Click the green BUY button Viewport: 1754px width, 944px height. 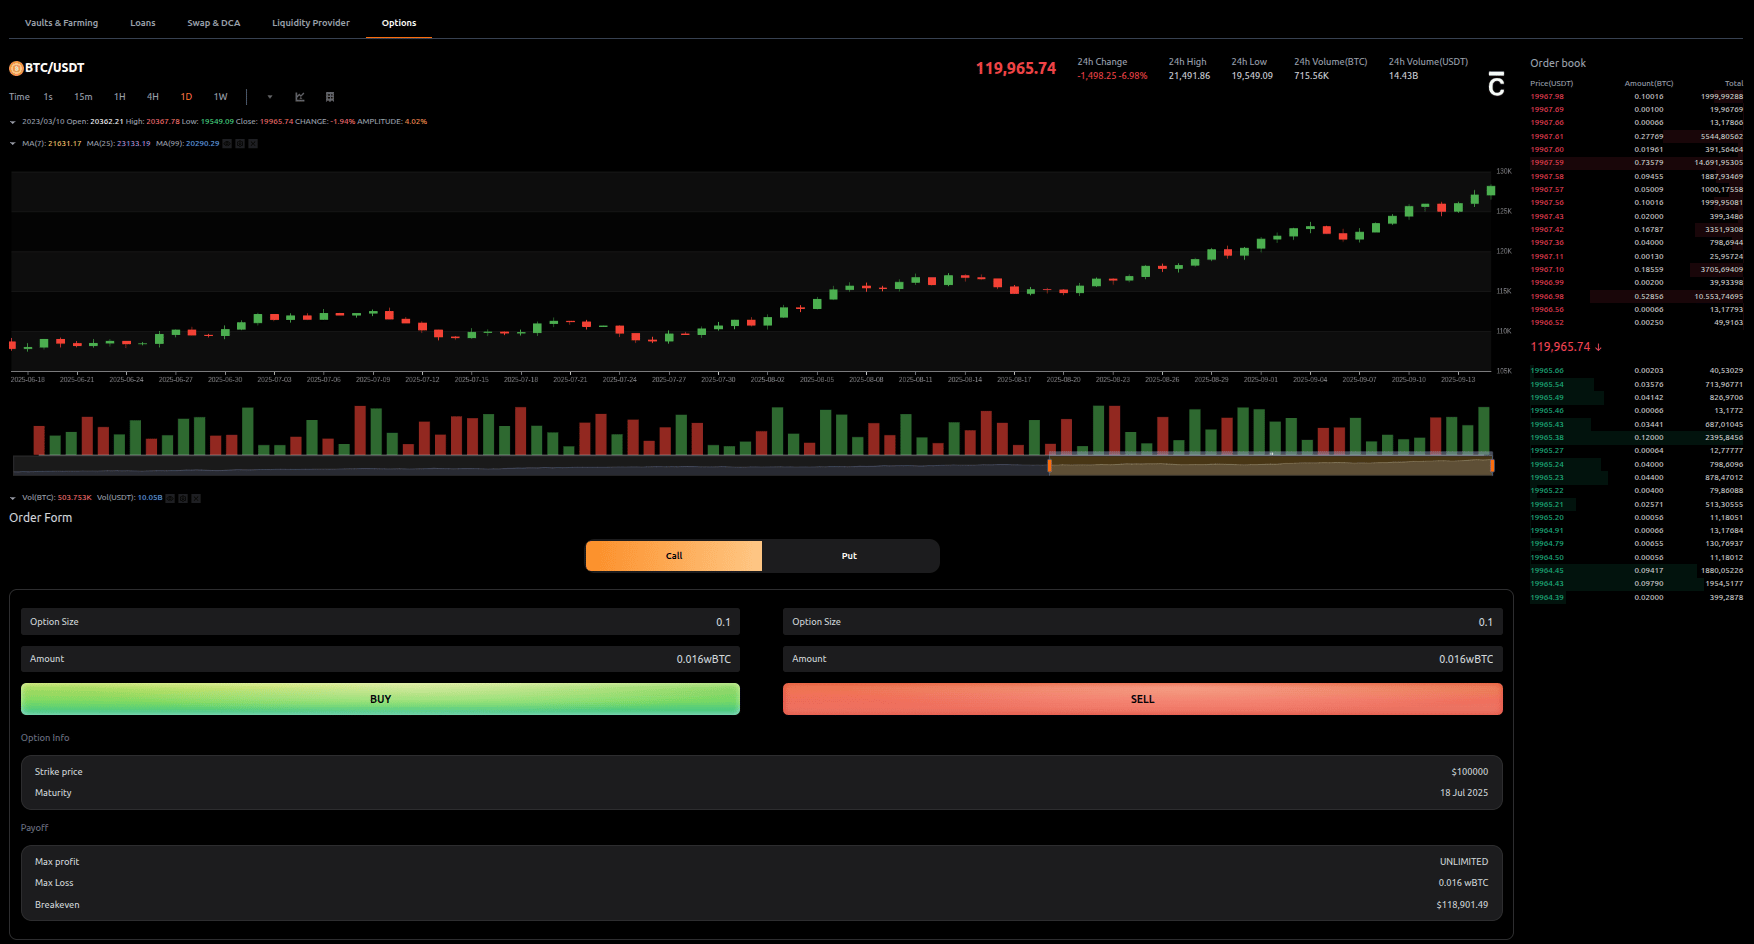coord(380,699)
